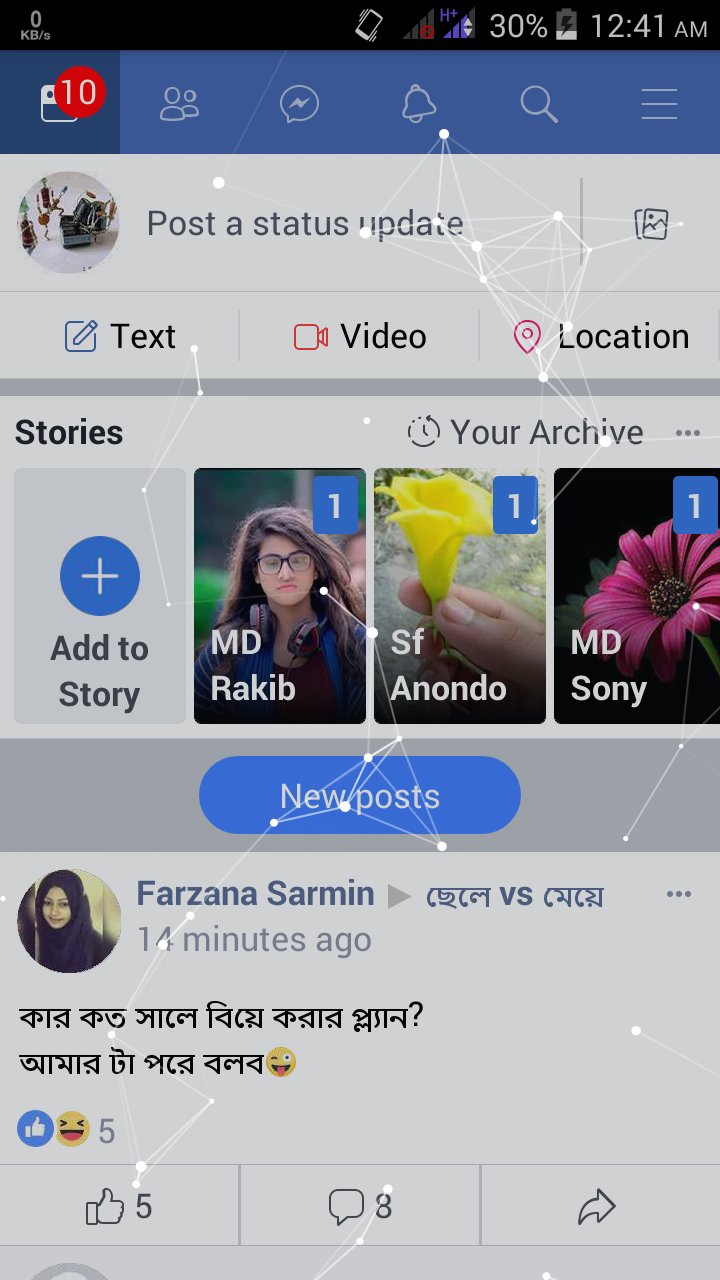Tap the photo gallery icon
The width and height of the screenshot is (720, 1280).
(651, 224)
